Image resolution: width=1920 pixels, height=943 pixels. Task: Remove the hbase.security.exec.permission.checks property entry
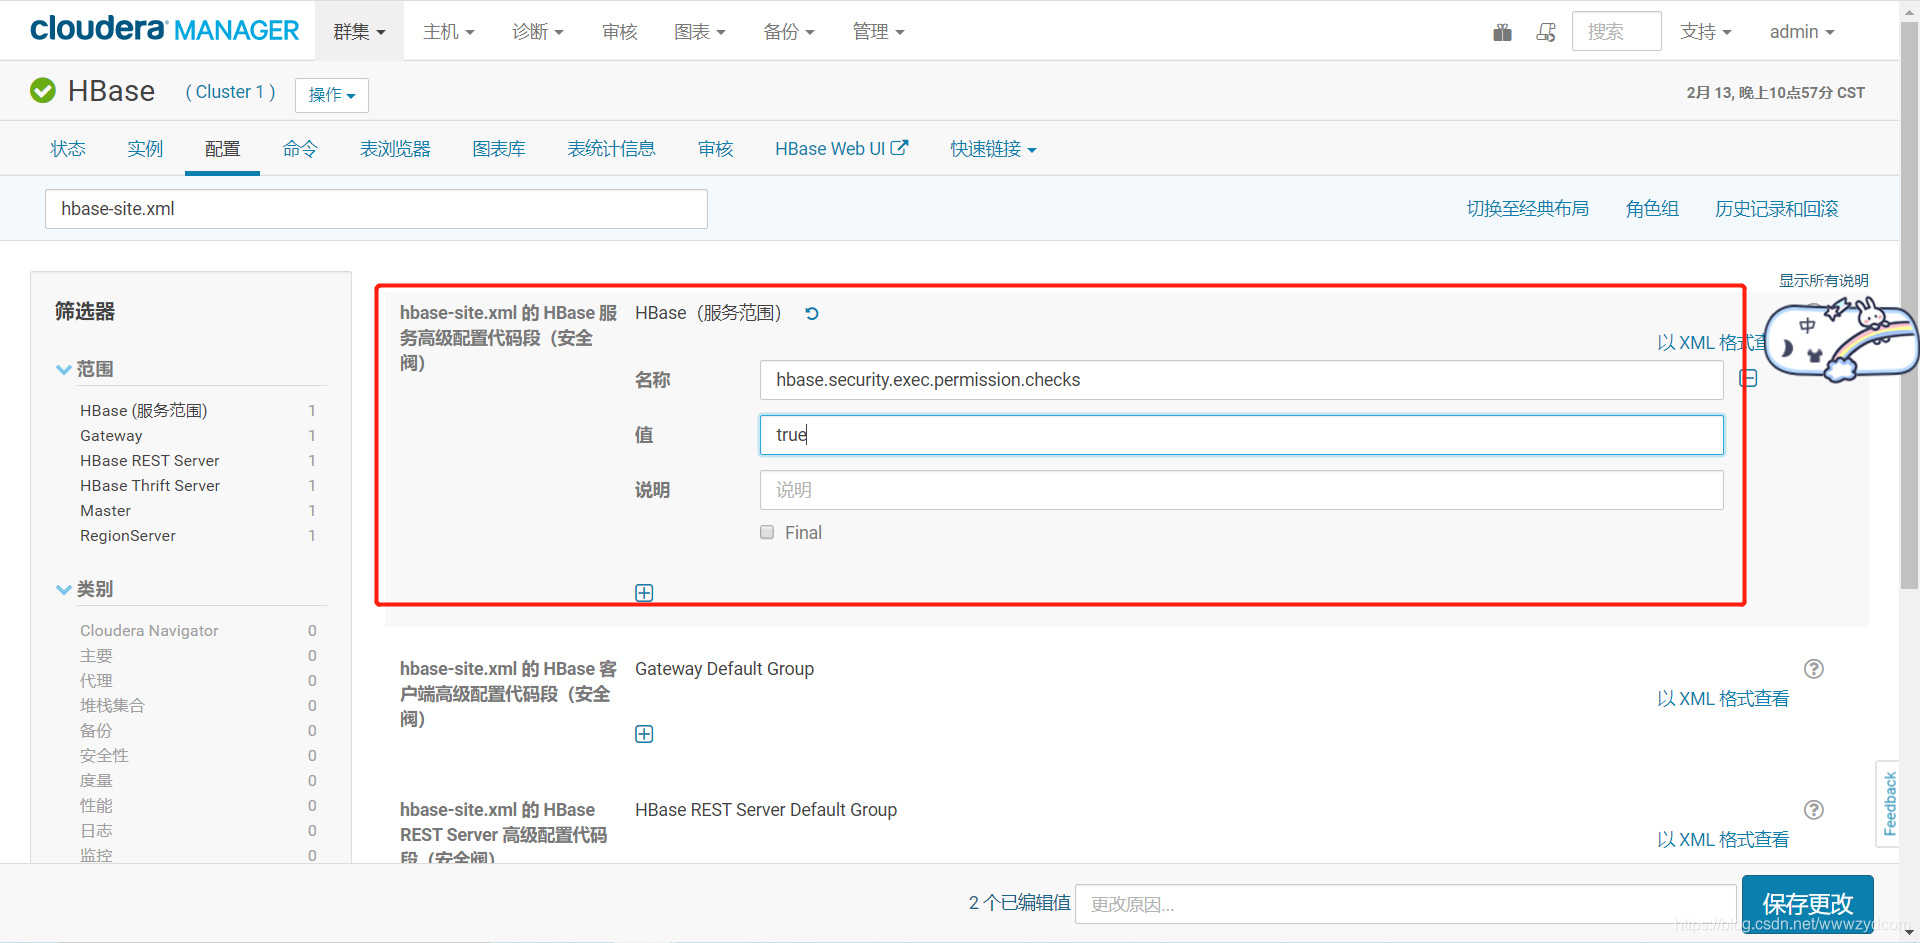(1748, 378)
